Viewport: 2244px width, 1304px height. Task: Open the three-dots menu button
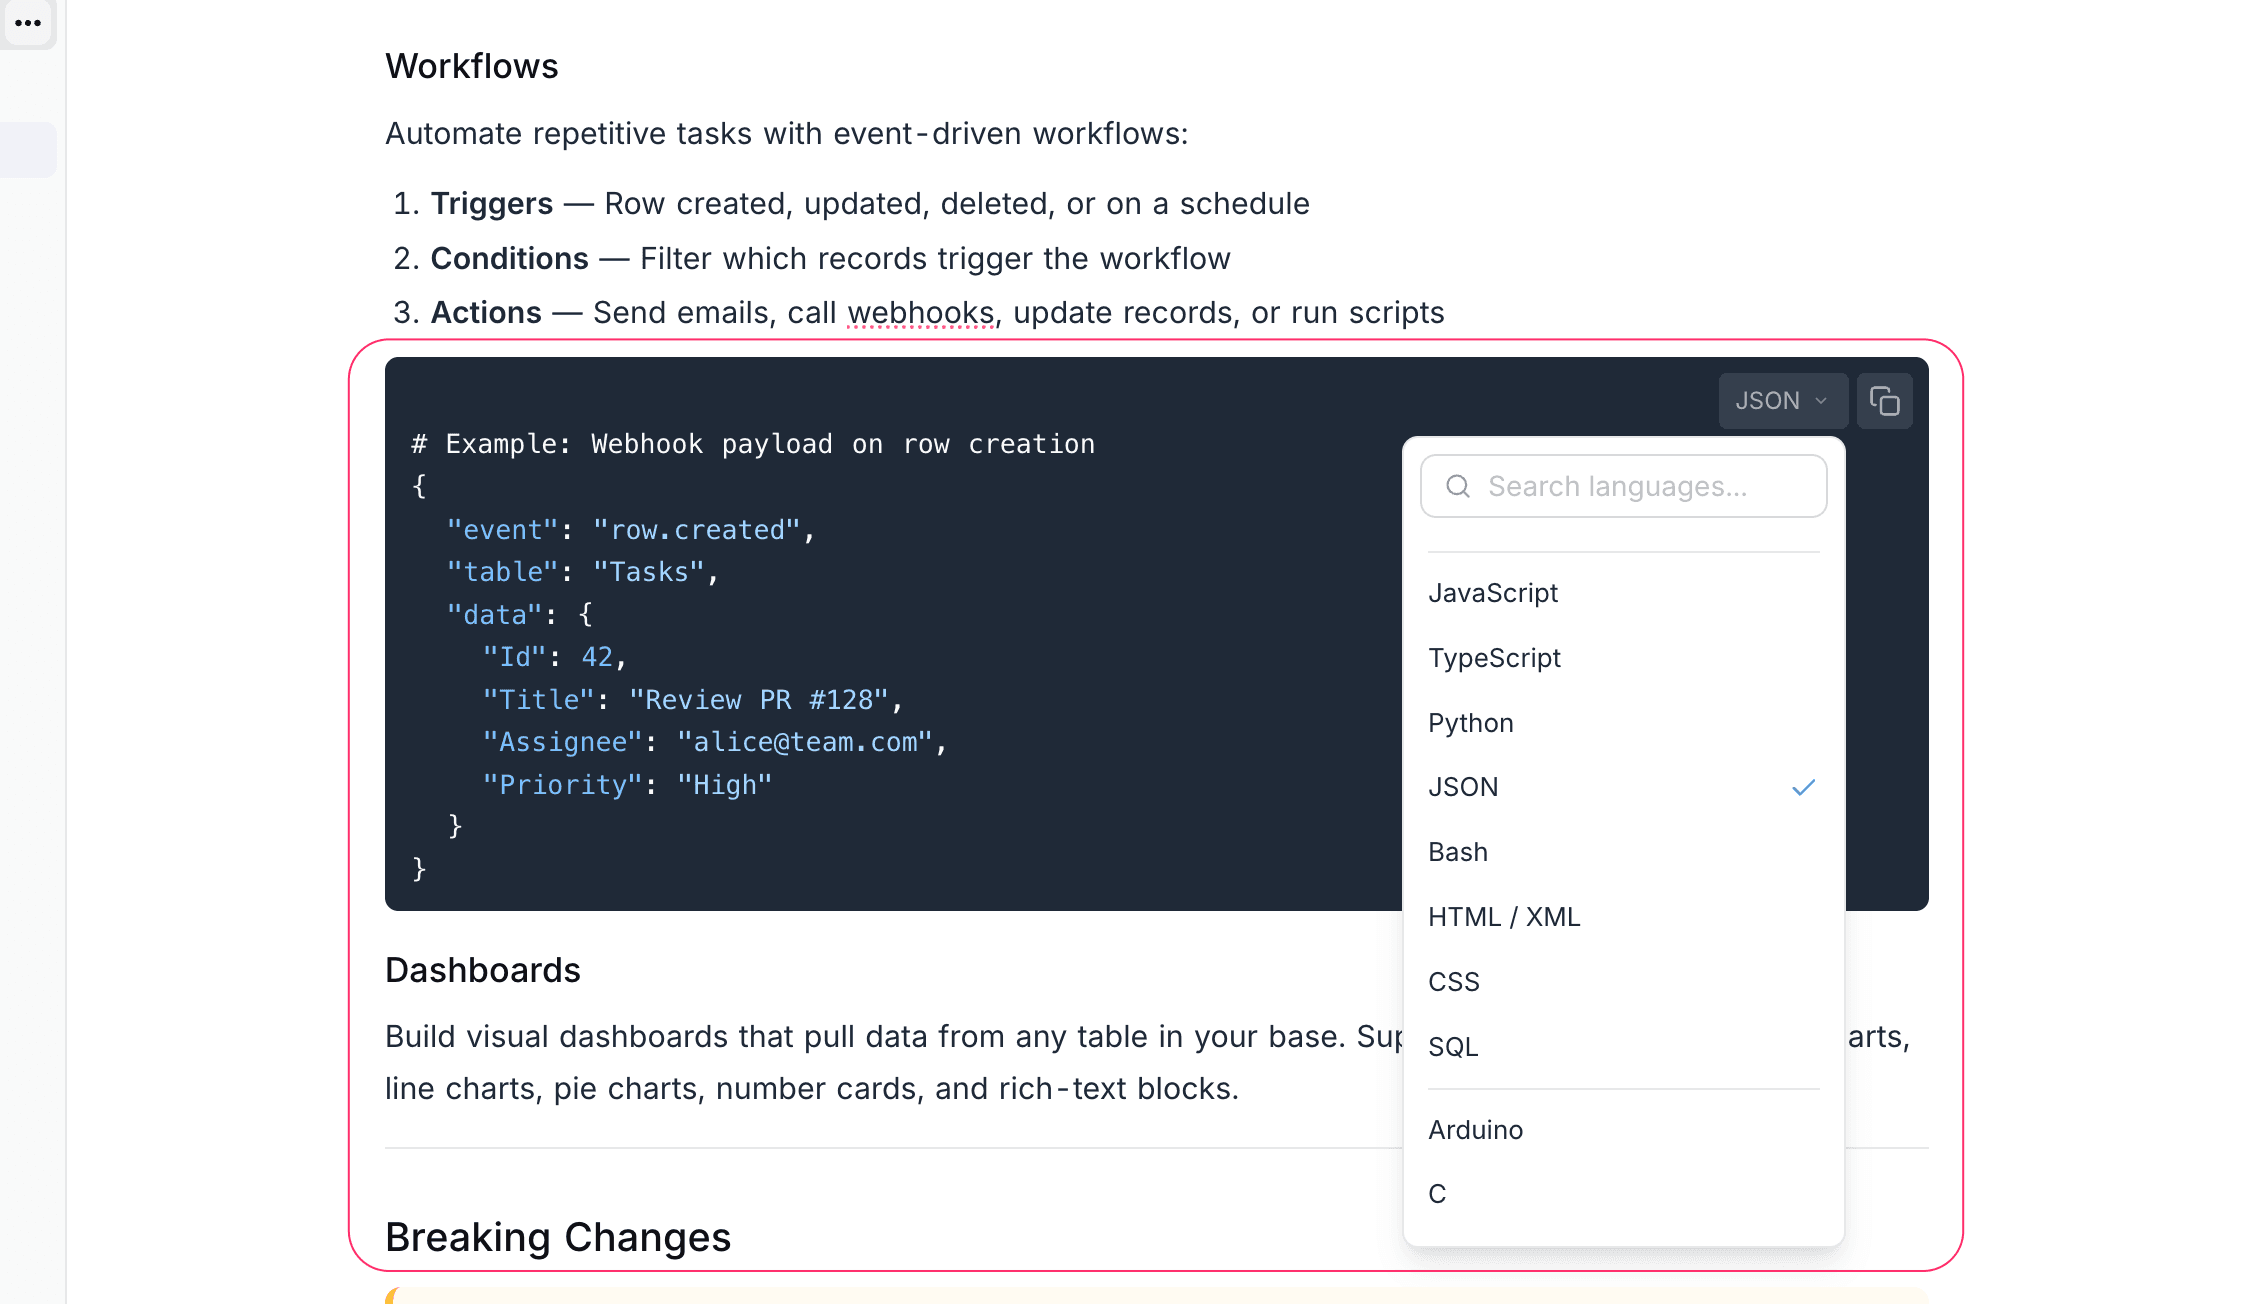[28, 22]
